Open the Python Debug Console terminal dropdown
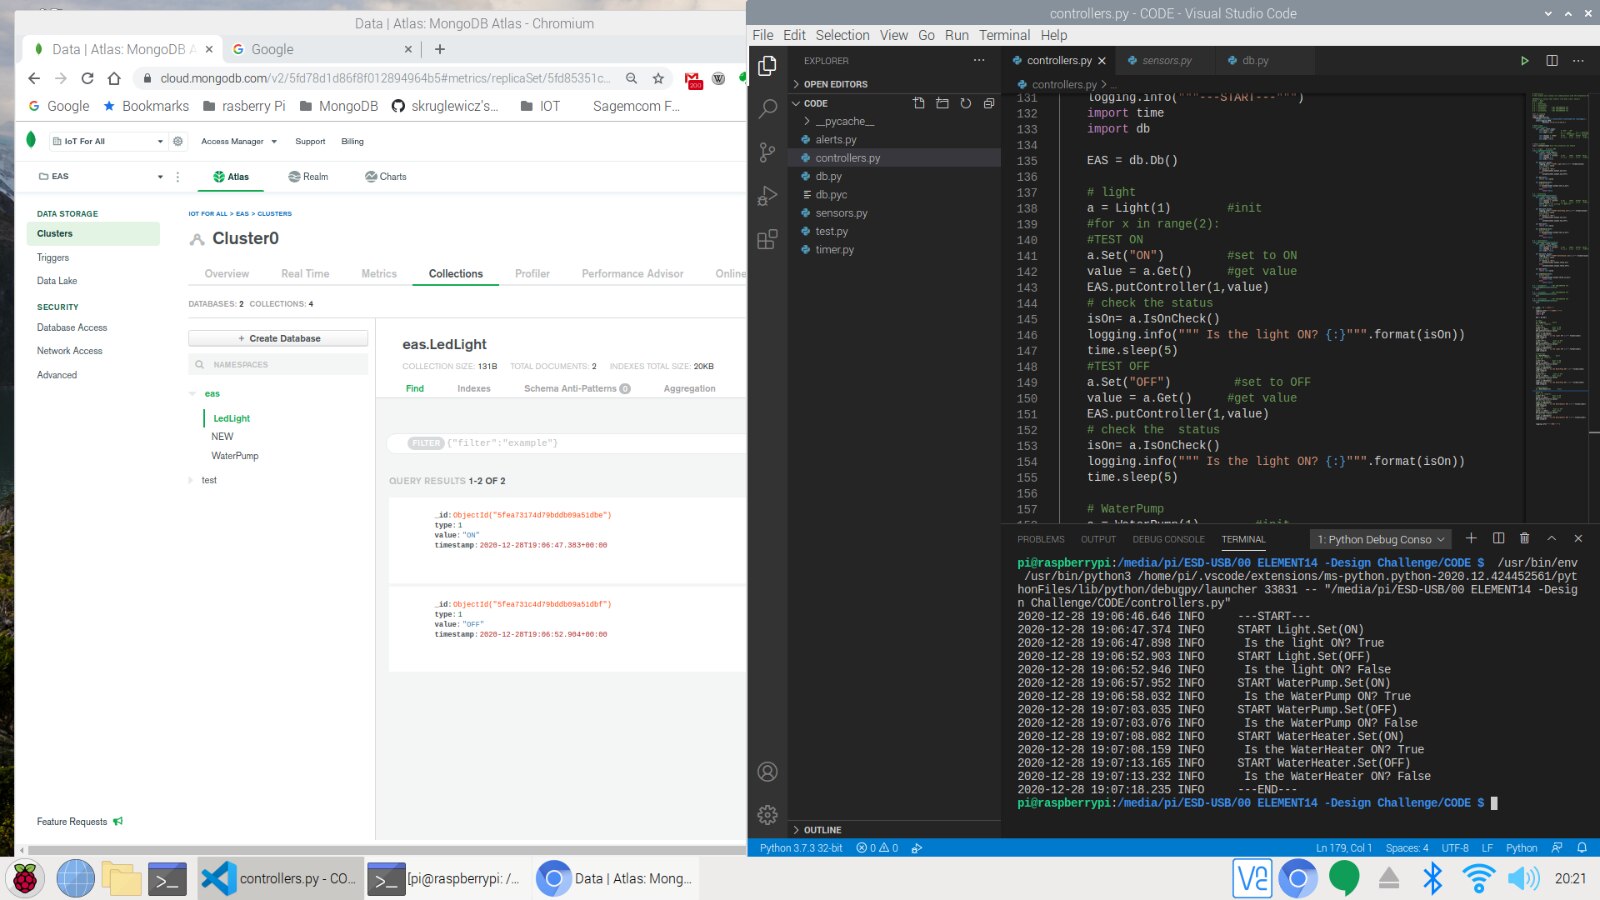1600x900 pixels. point(1380,540)
